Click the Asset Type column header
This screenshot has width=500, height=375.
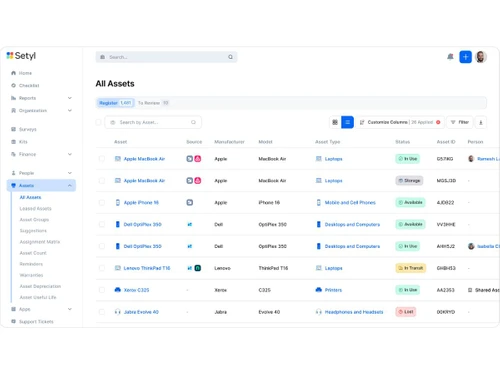coord(327,142)
